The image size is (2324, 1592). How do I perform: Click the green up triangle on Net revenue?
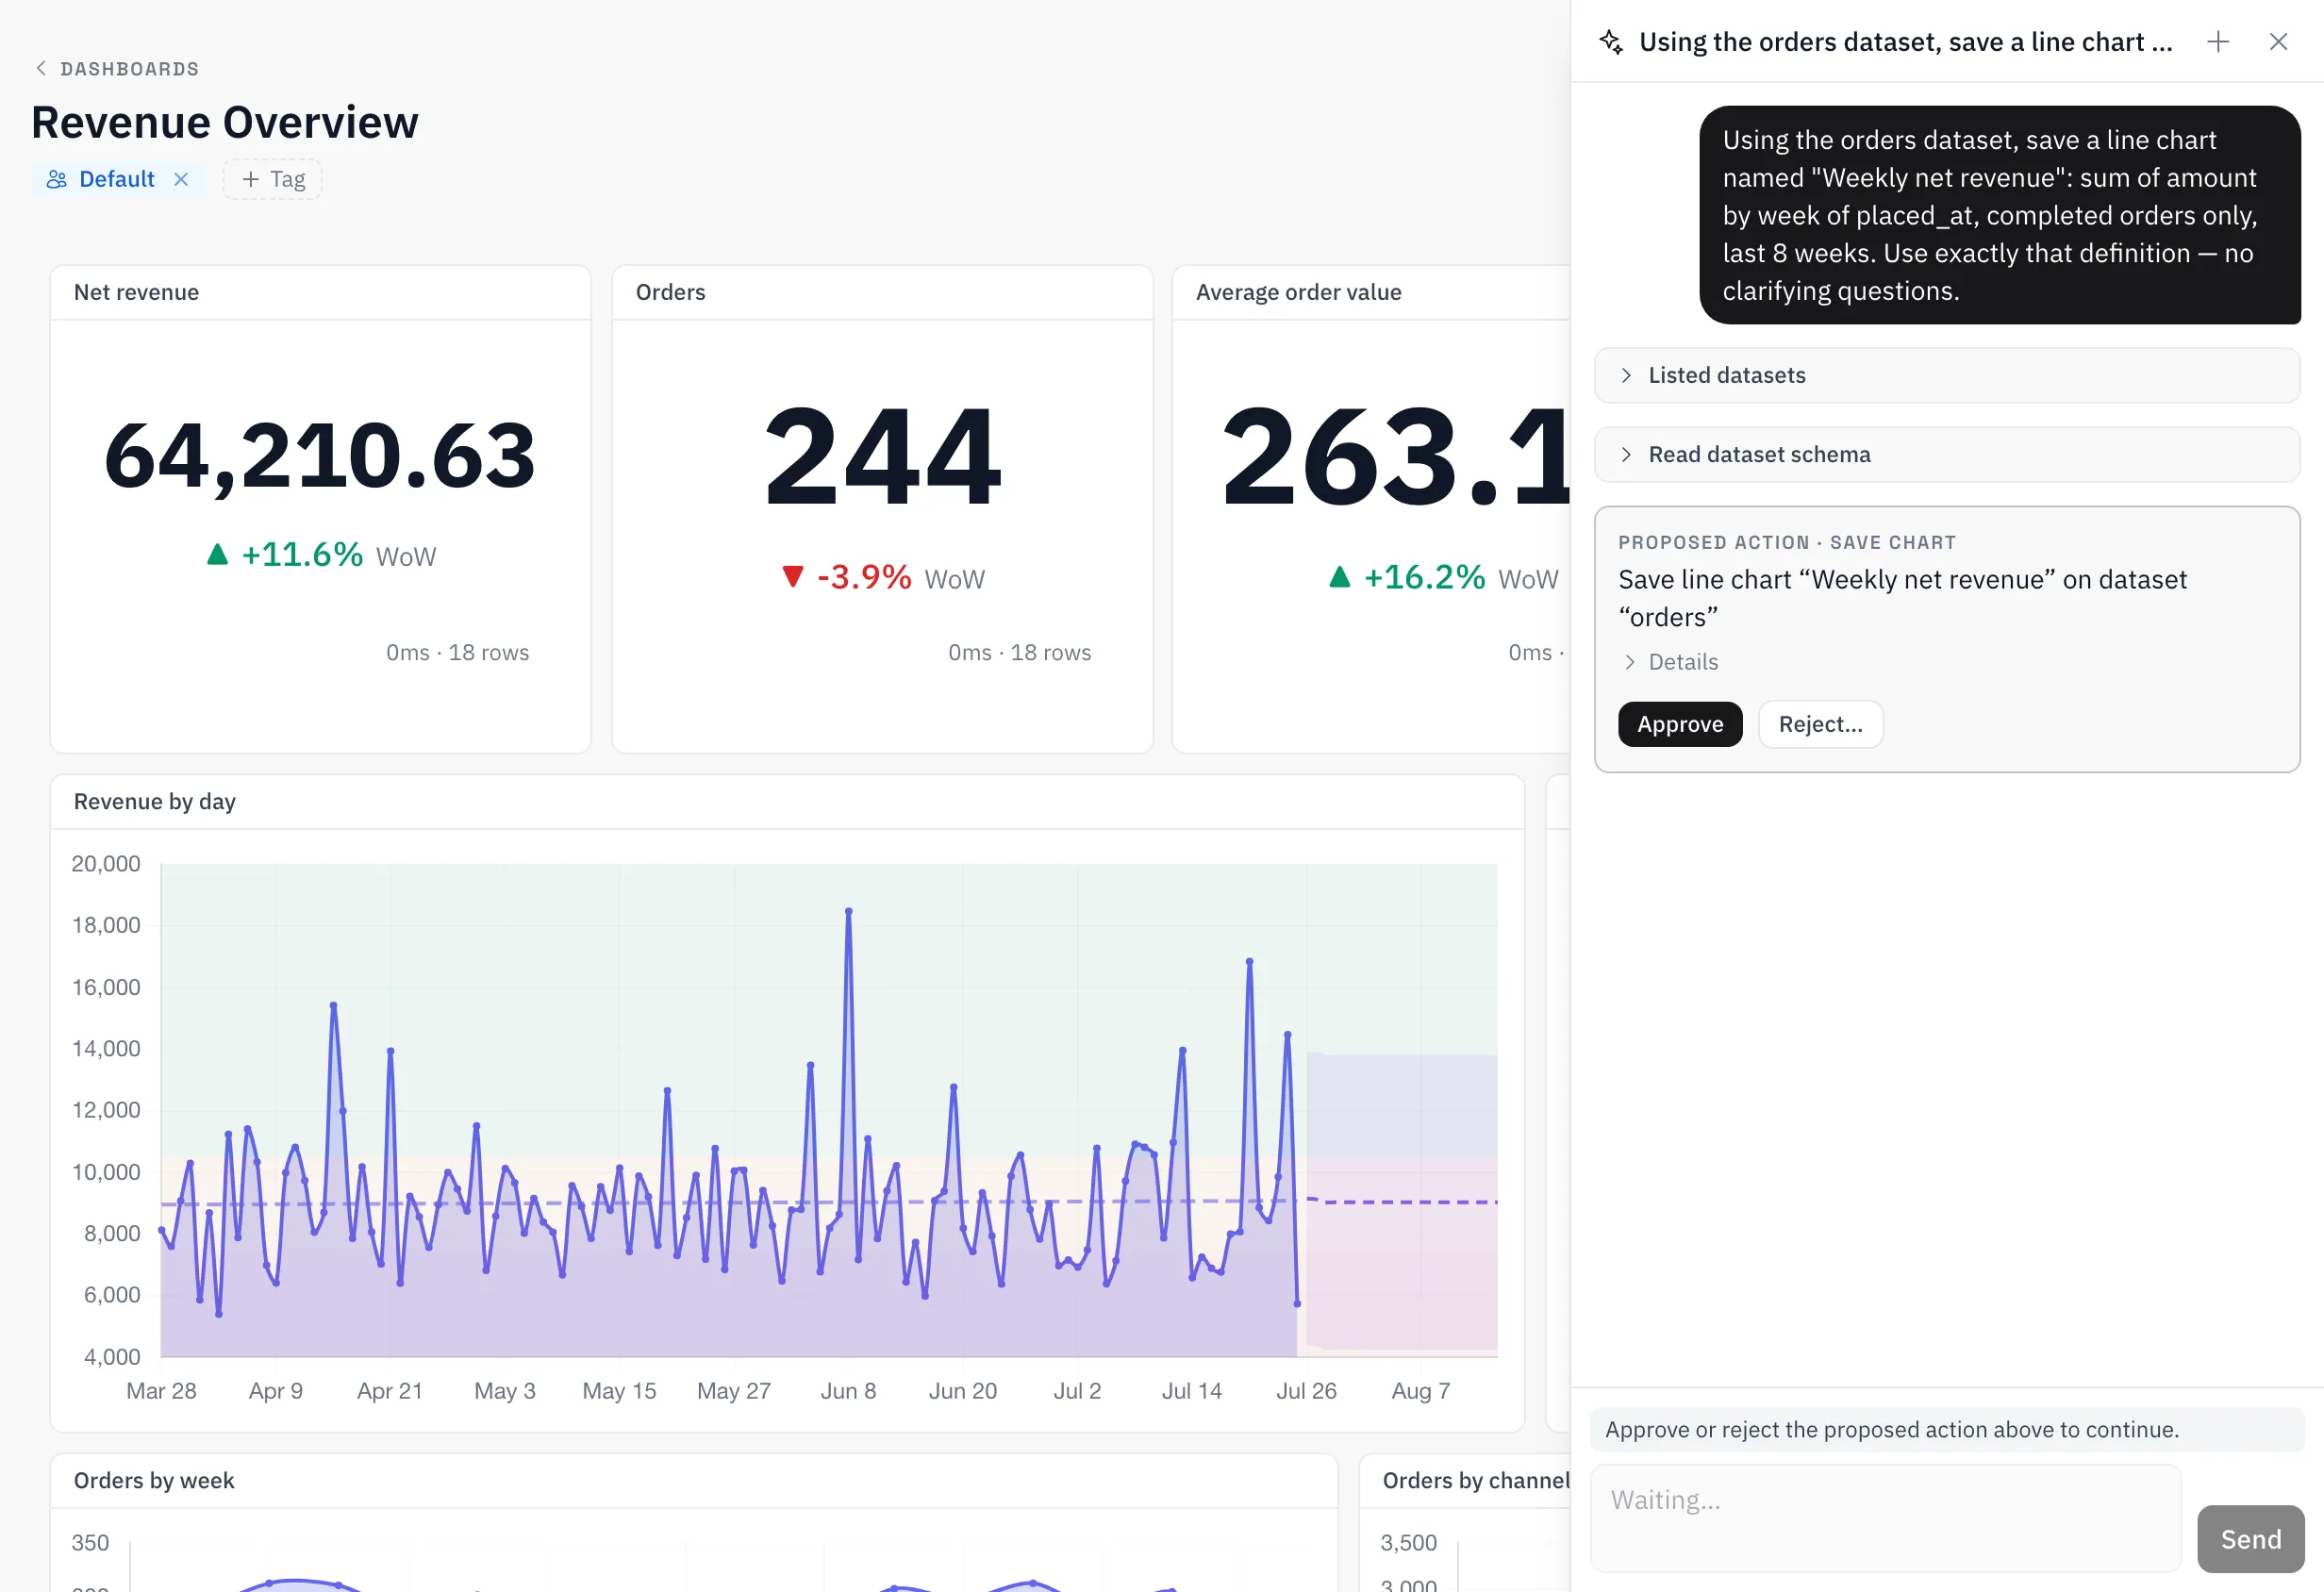tap(217, 553)
